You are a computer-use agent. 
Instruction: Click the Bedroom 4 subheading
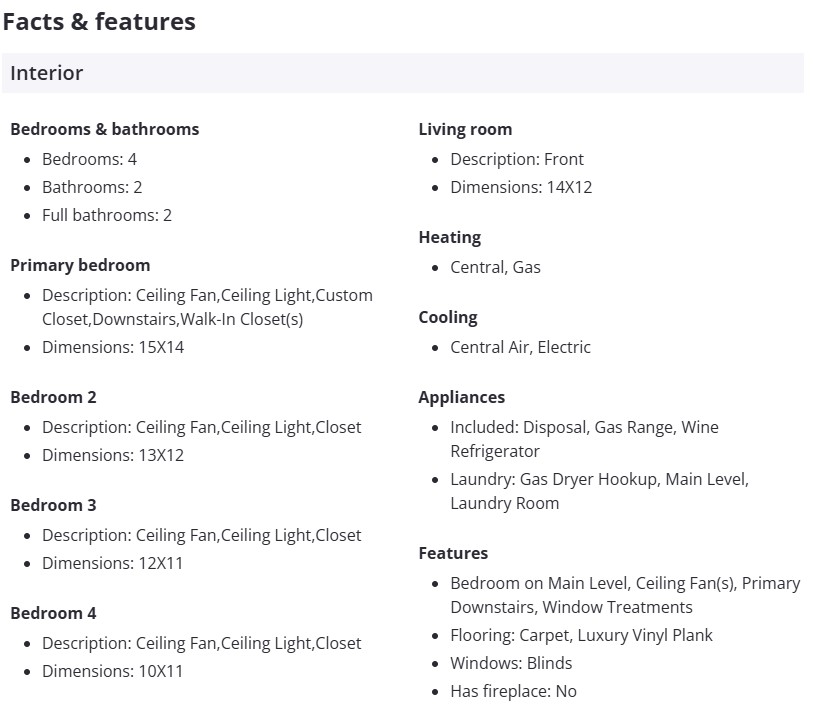pyautogui.click(x=53, y=613)
